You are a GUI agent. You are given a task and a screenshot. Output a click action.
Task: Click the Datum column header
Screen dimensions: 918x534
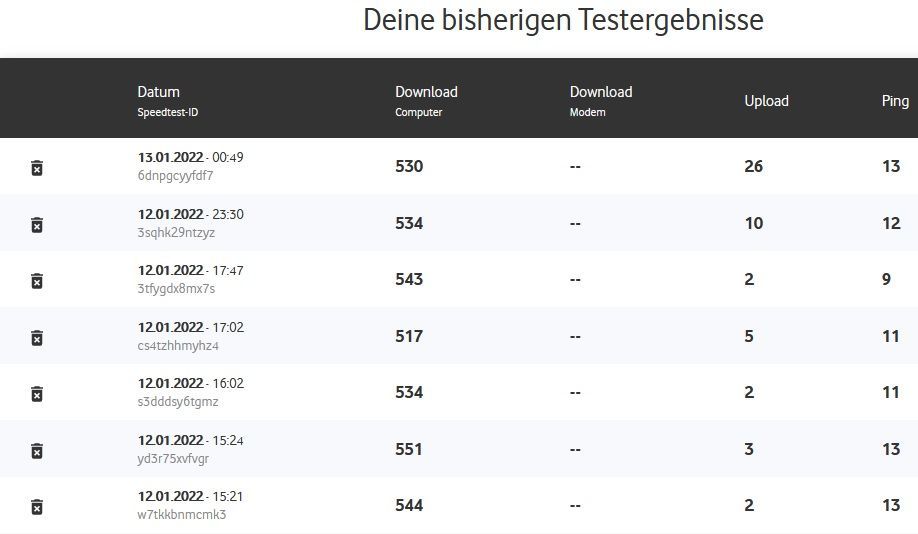159,92
